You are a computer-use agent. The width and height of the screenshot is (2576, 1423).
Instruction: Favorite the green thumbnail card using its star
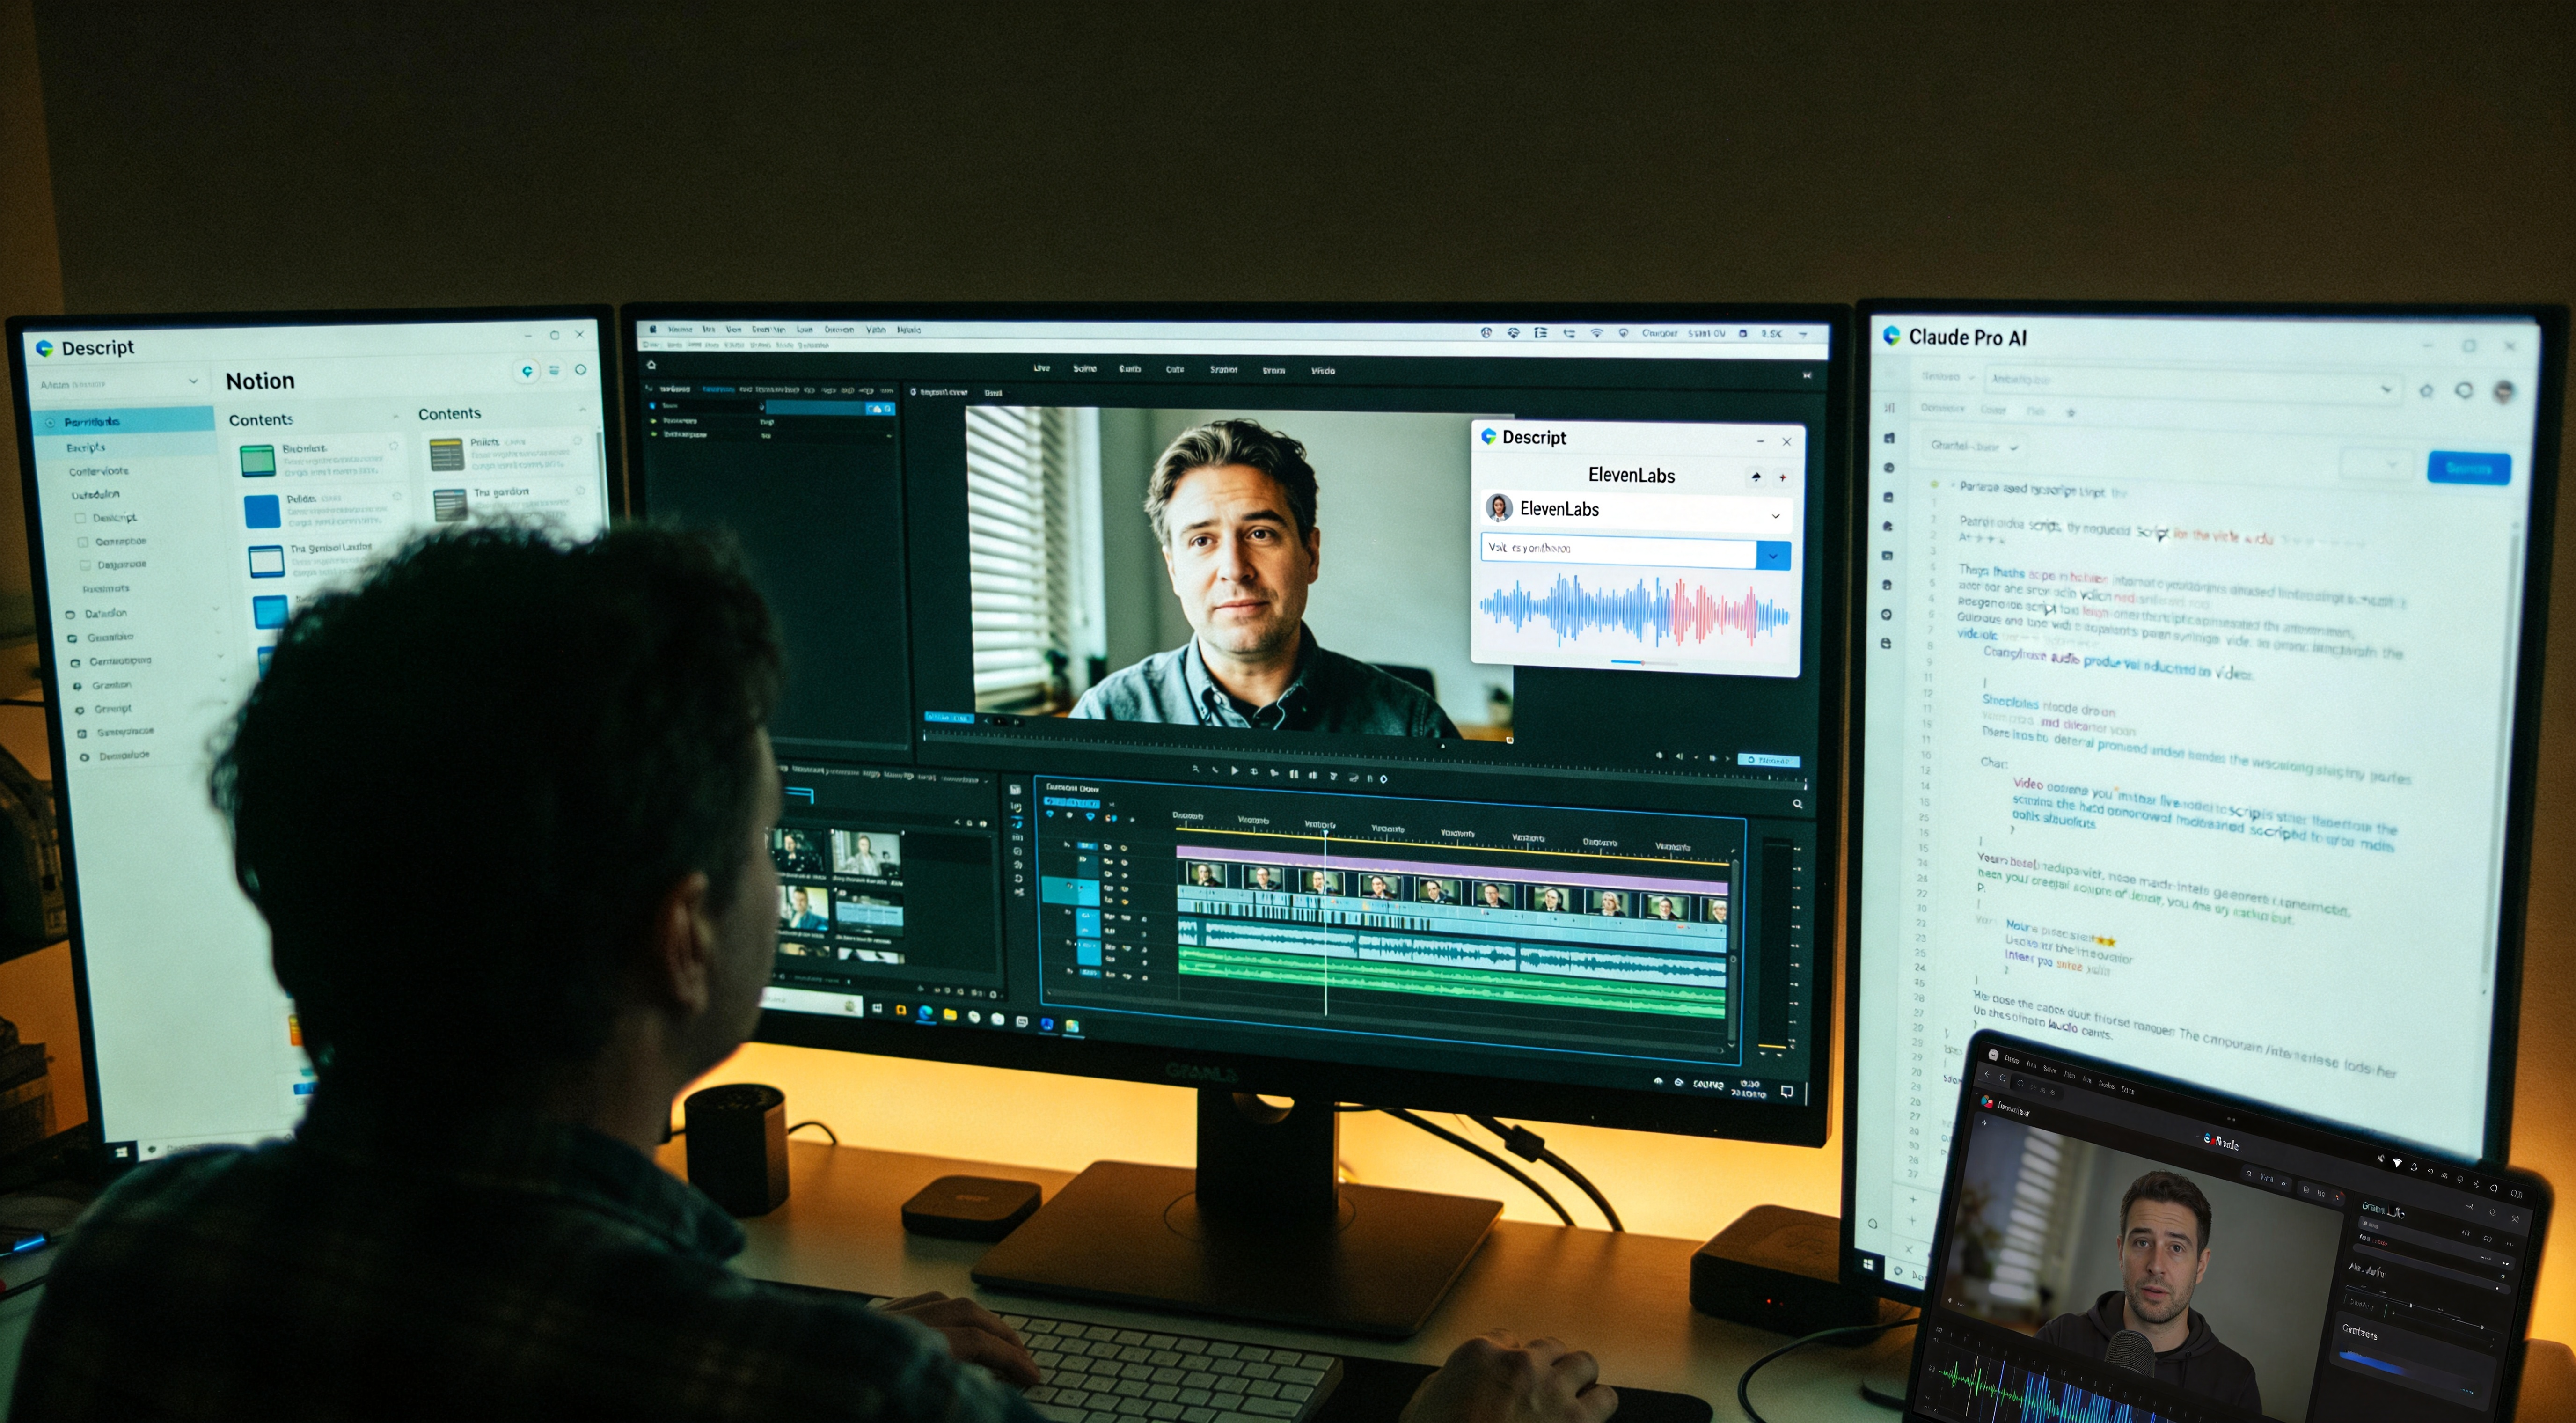(x=393, y=446)
